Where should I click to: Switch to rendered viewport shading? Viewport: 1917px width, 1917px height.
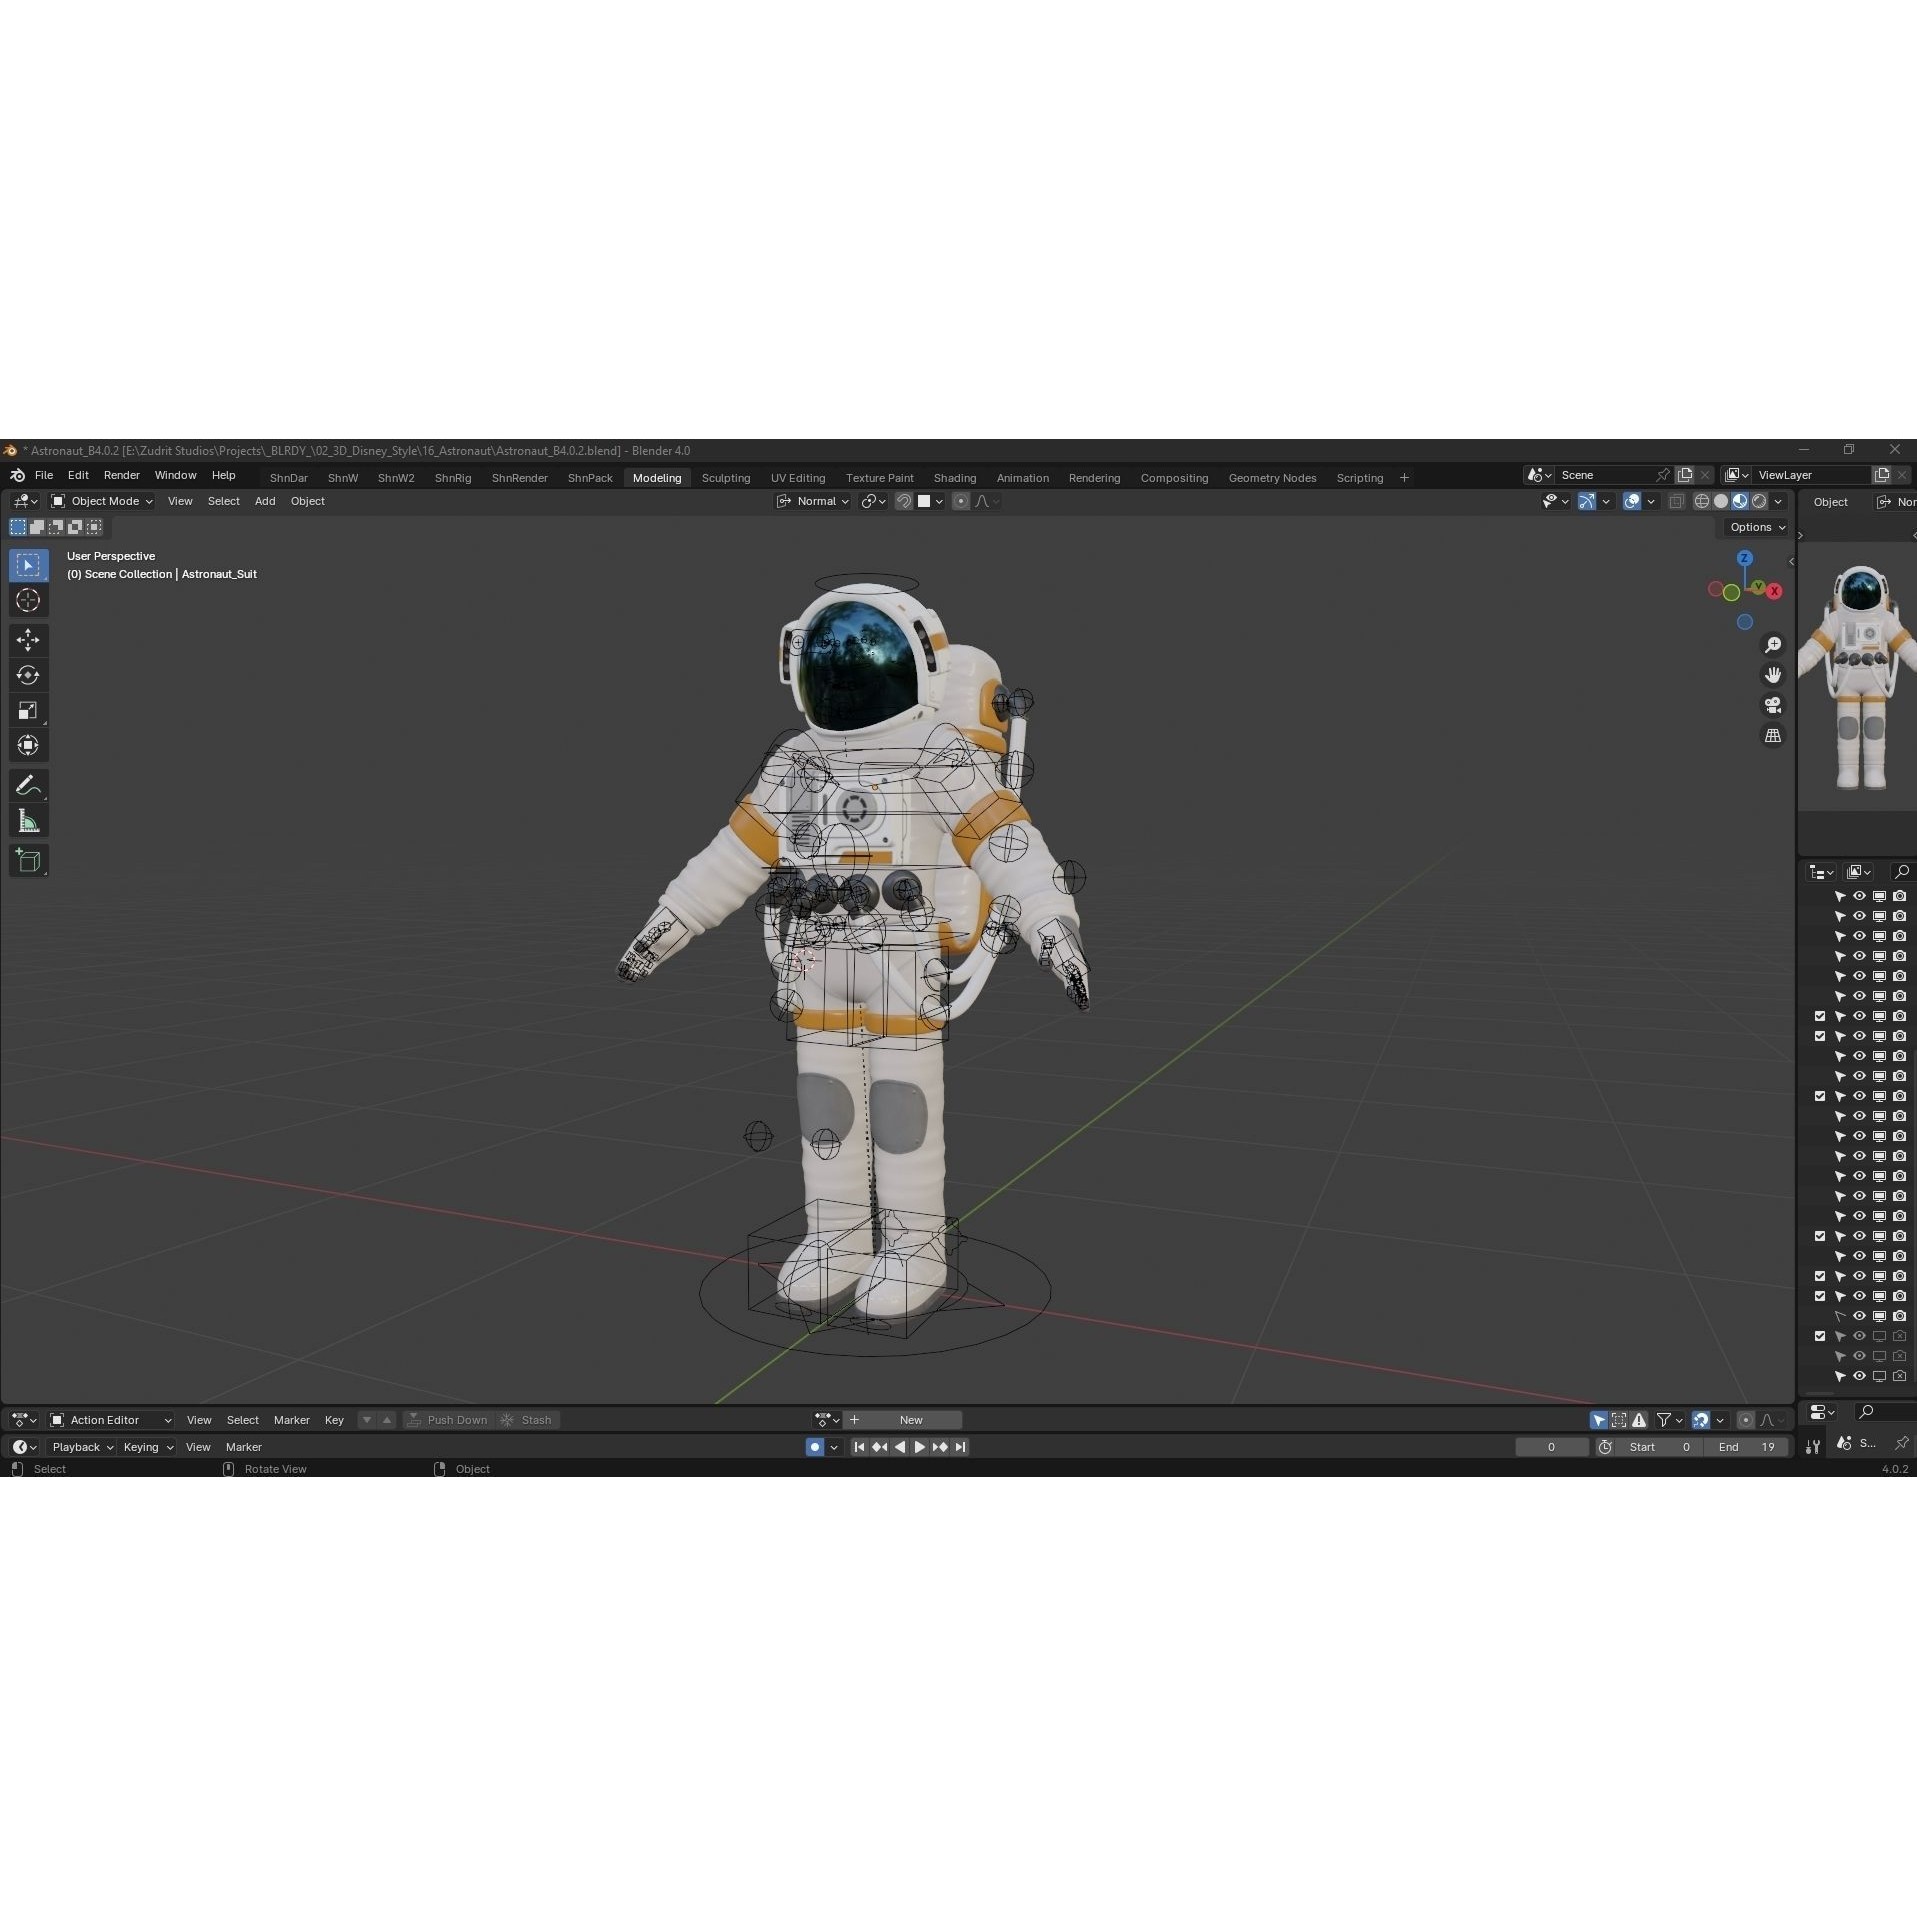1759,501
